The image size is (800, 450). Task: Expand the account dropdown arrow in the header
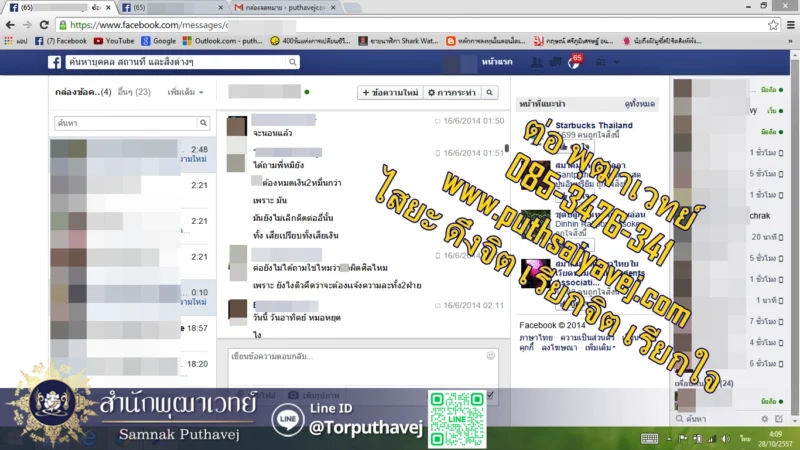(616, 62)
